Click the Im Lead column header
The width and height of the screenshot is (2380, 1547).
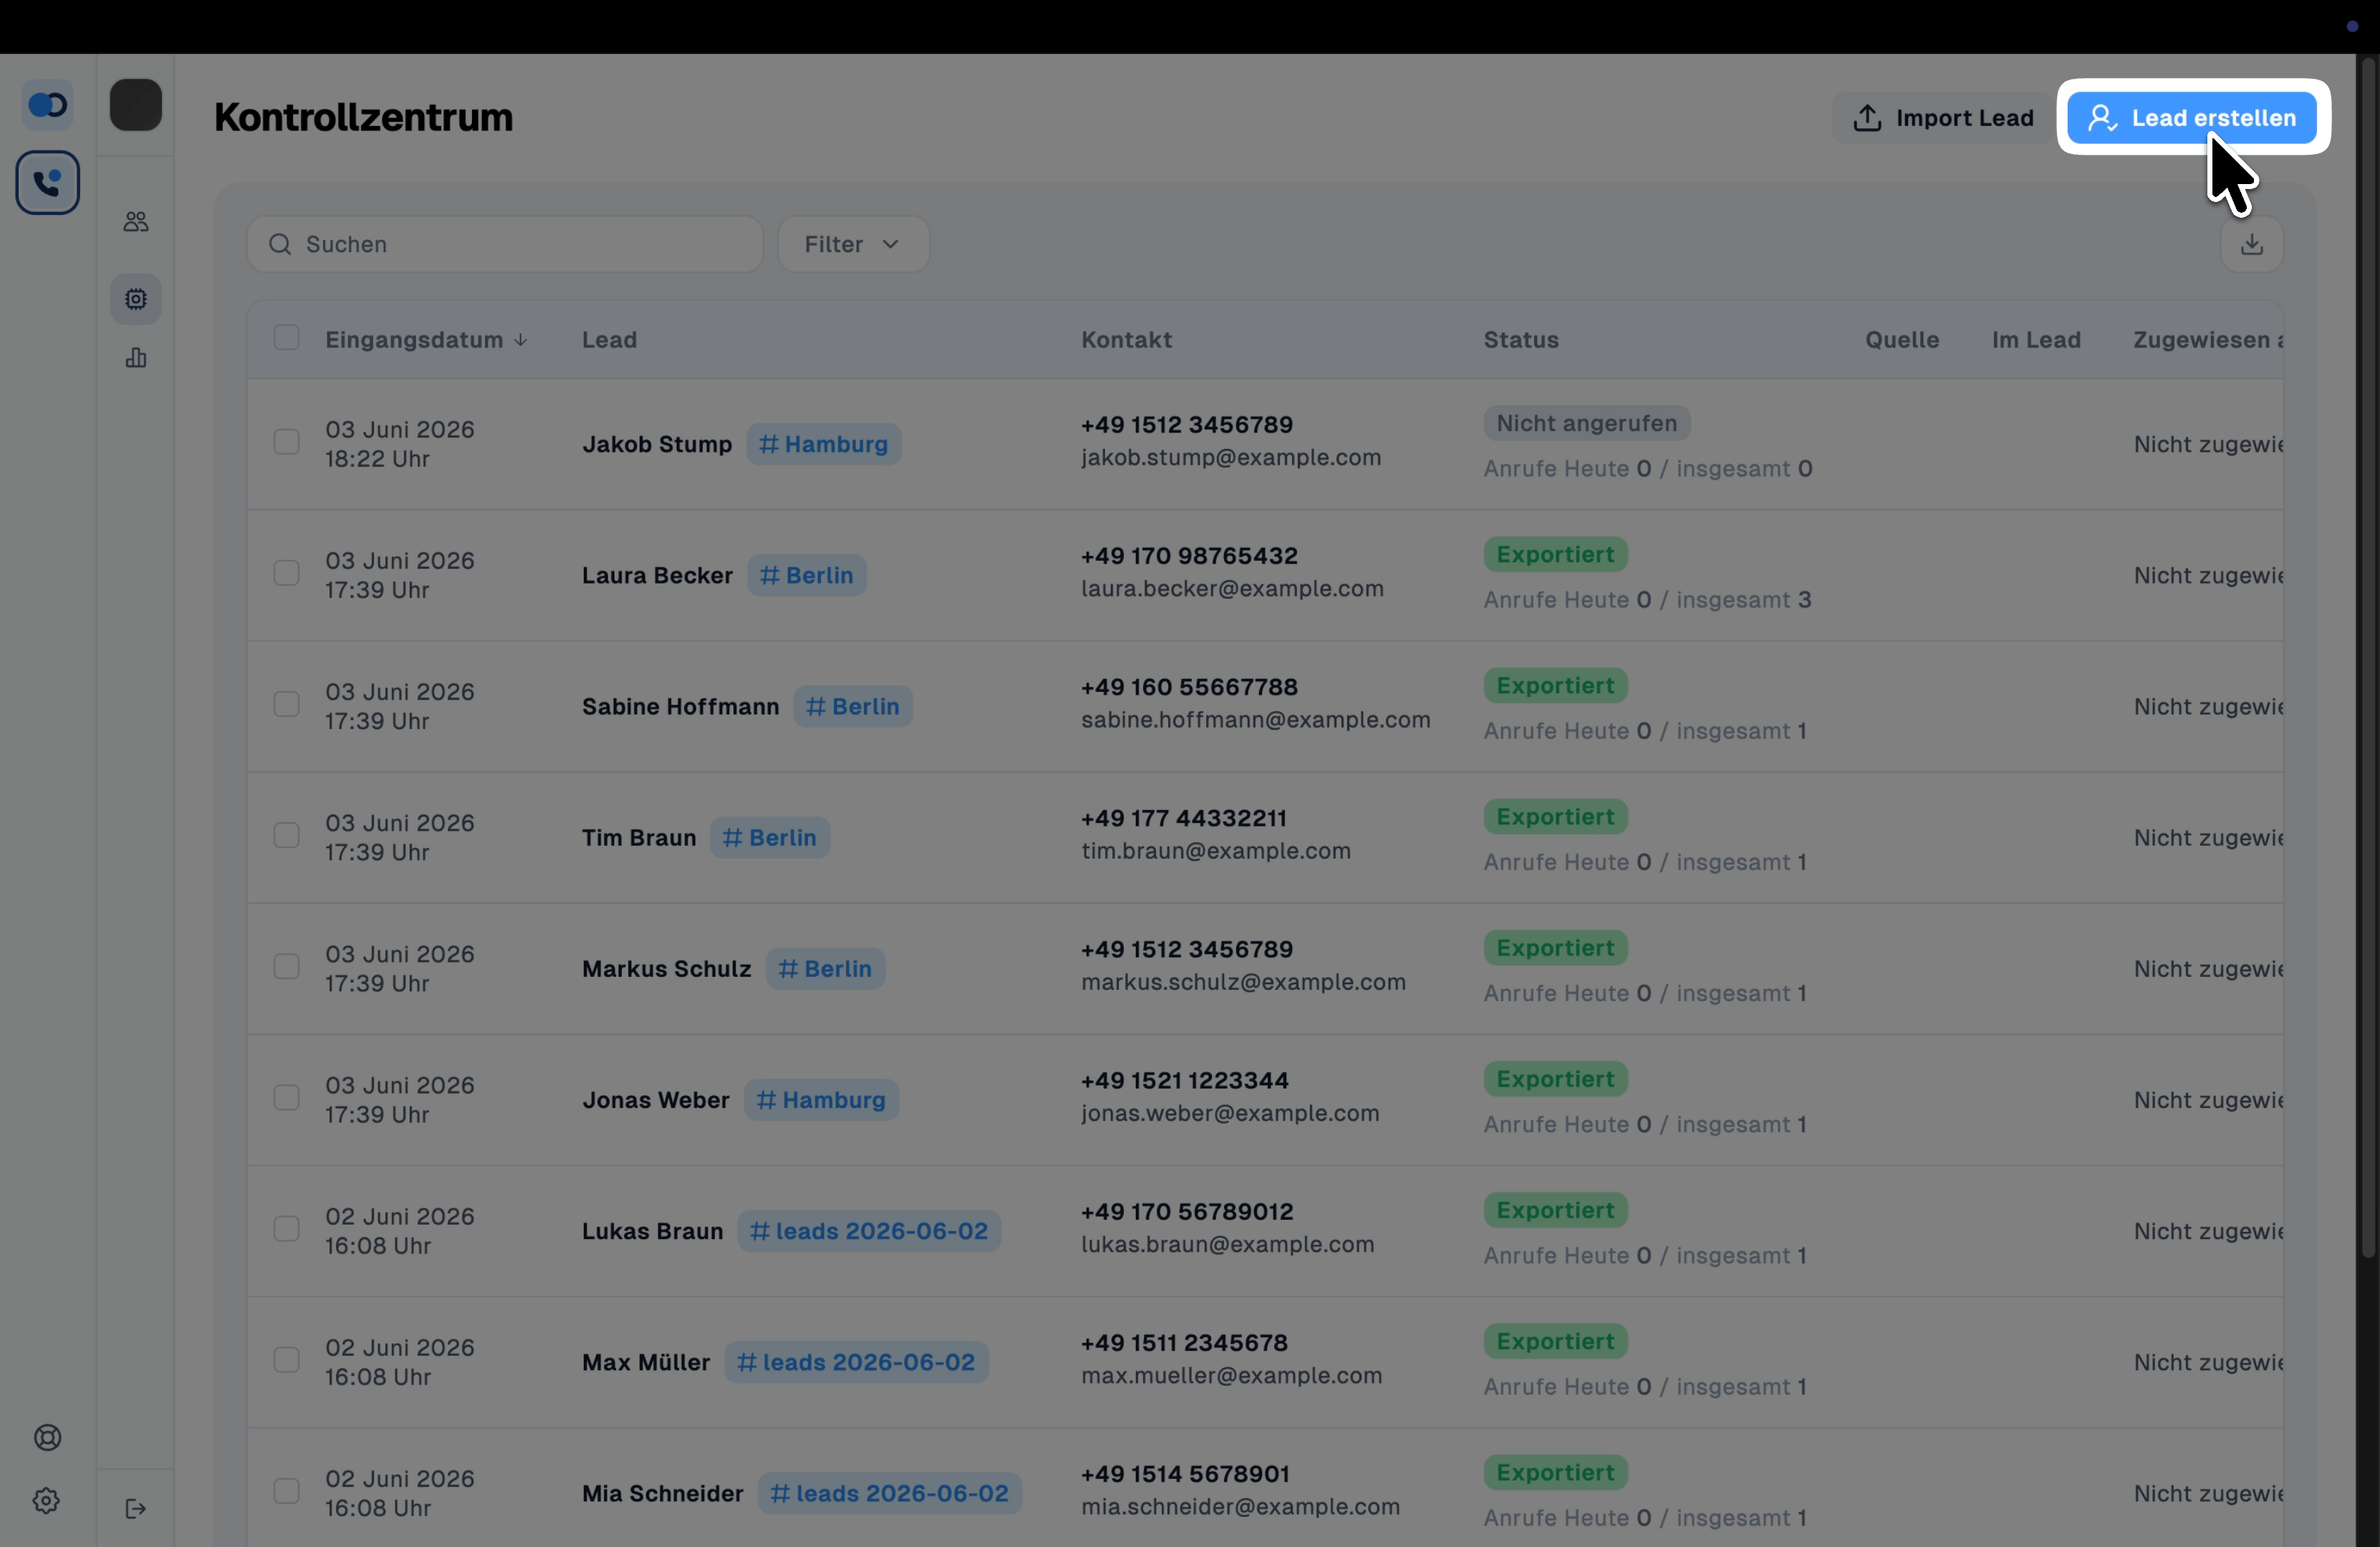(x=2036, y=340)
